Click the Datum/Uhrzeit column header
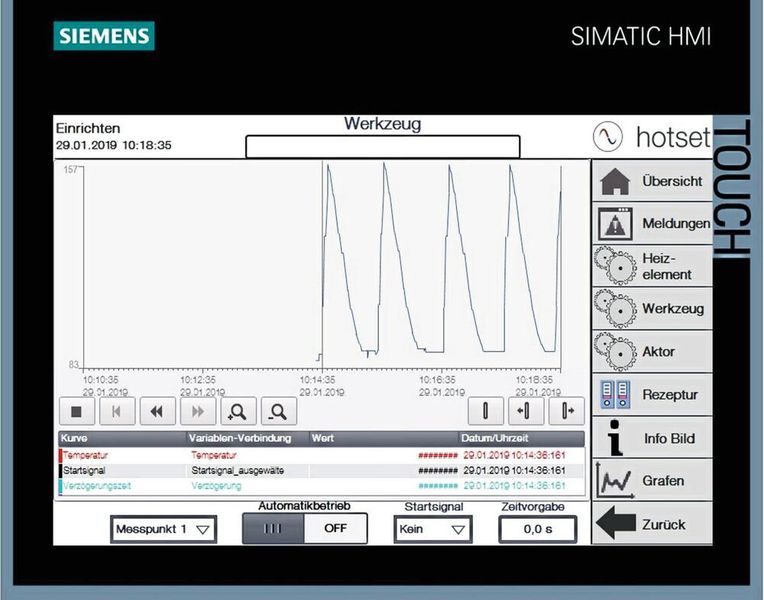Viewport: 764px width, 600px height. pyautogui.click(x=522, y=438)
